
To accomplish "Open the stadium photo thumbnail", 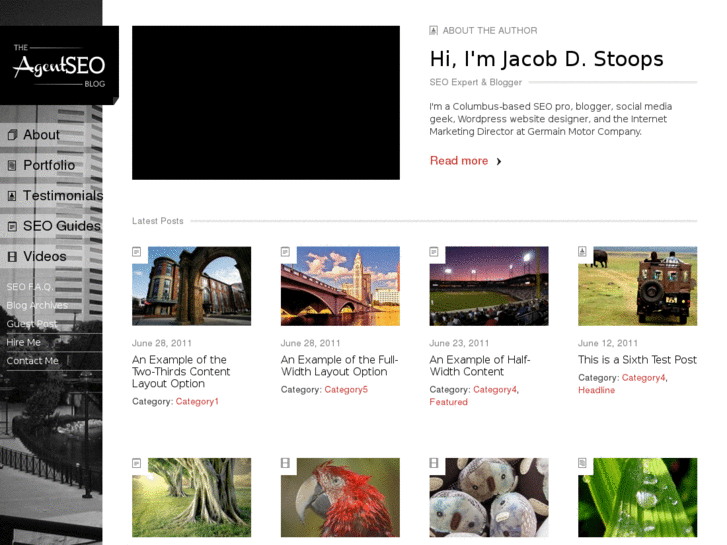I will (489, 286).
